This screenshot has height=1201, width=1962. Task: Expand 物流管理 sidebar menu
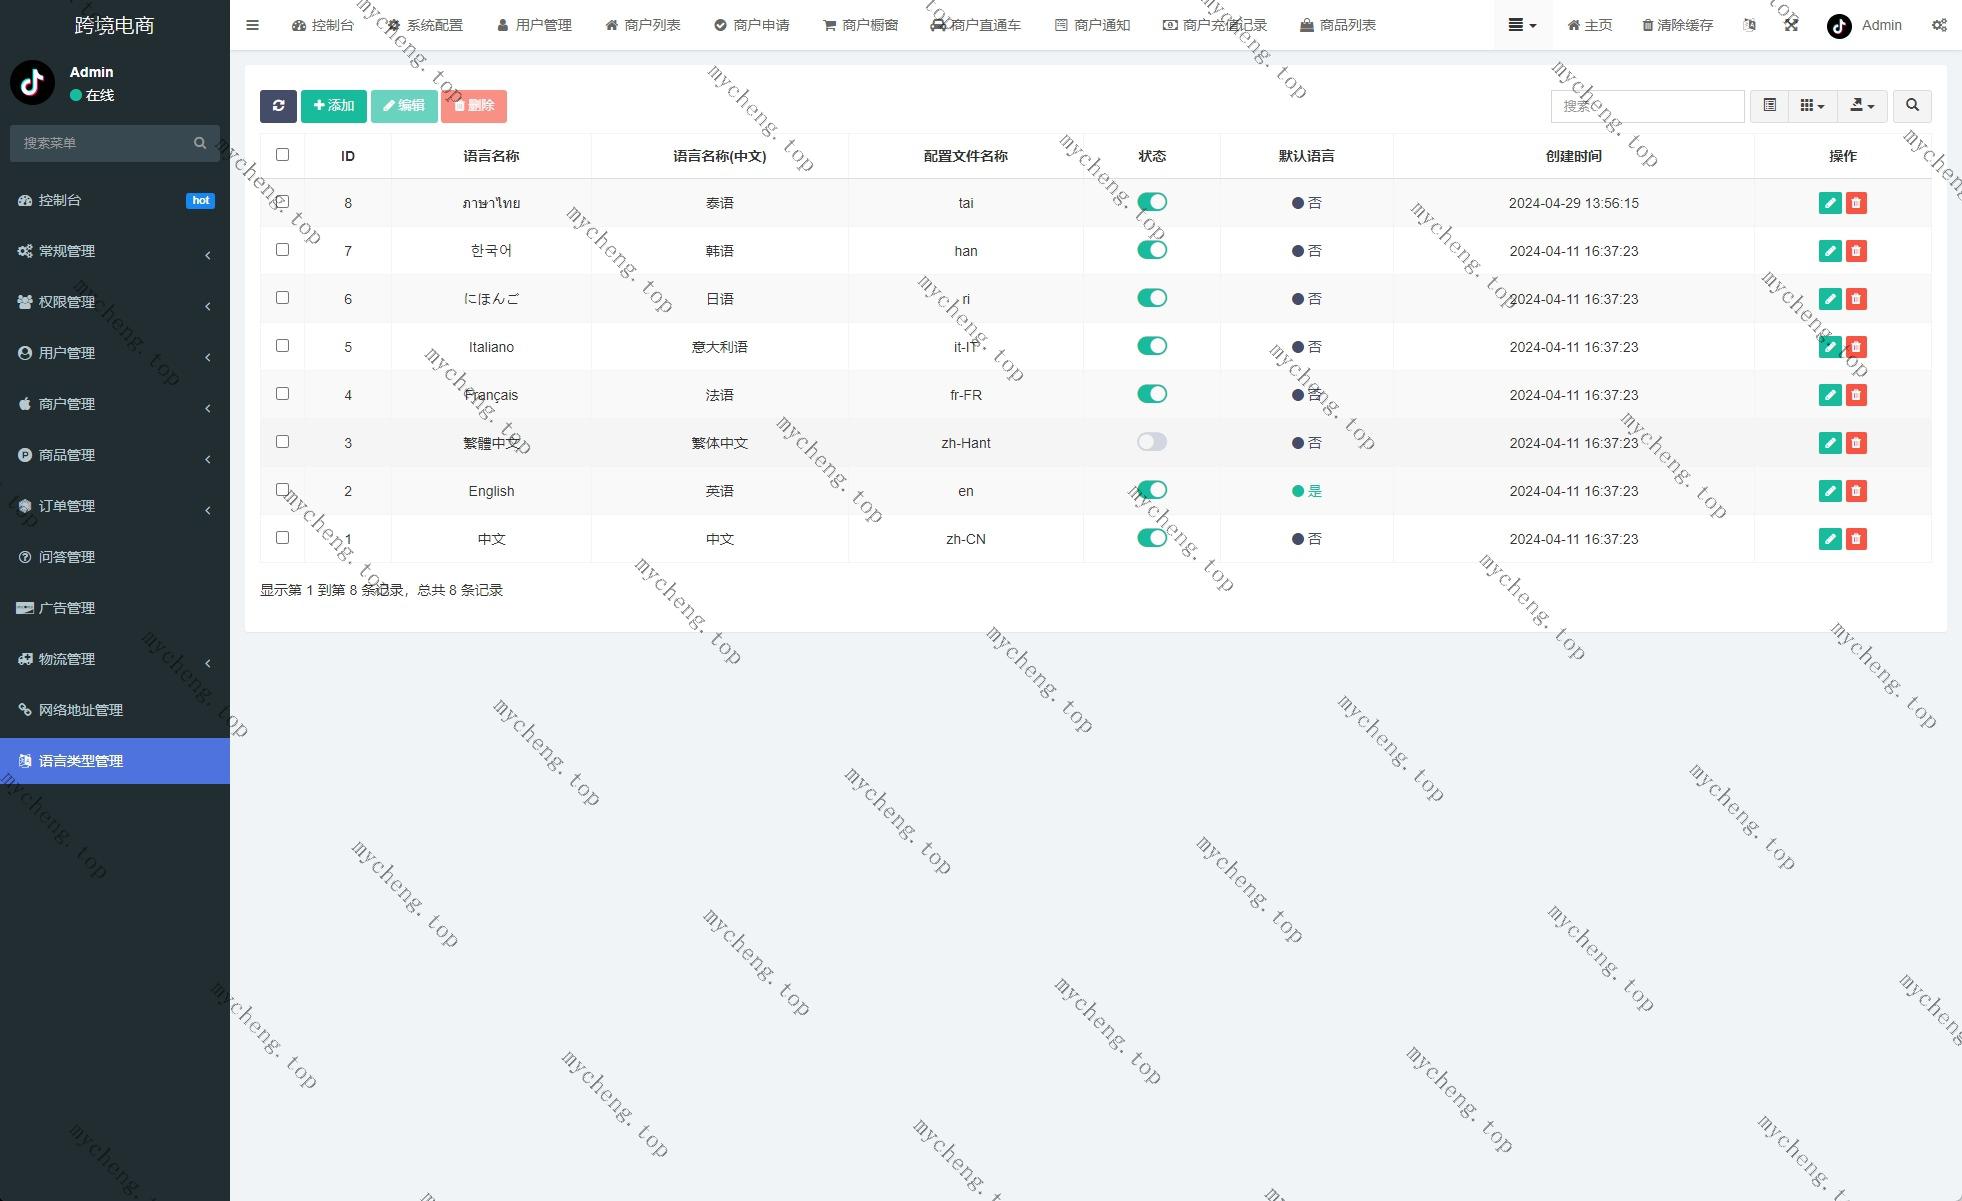coord(115,659)
